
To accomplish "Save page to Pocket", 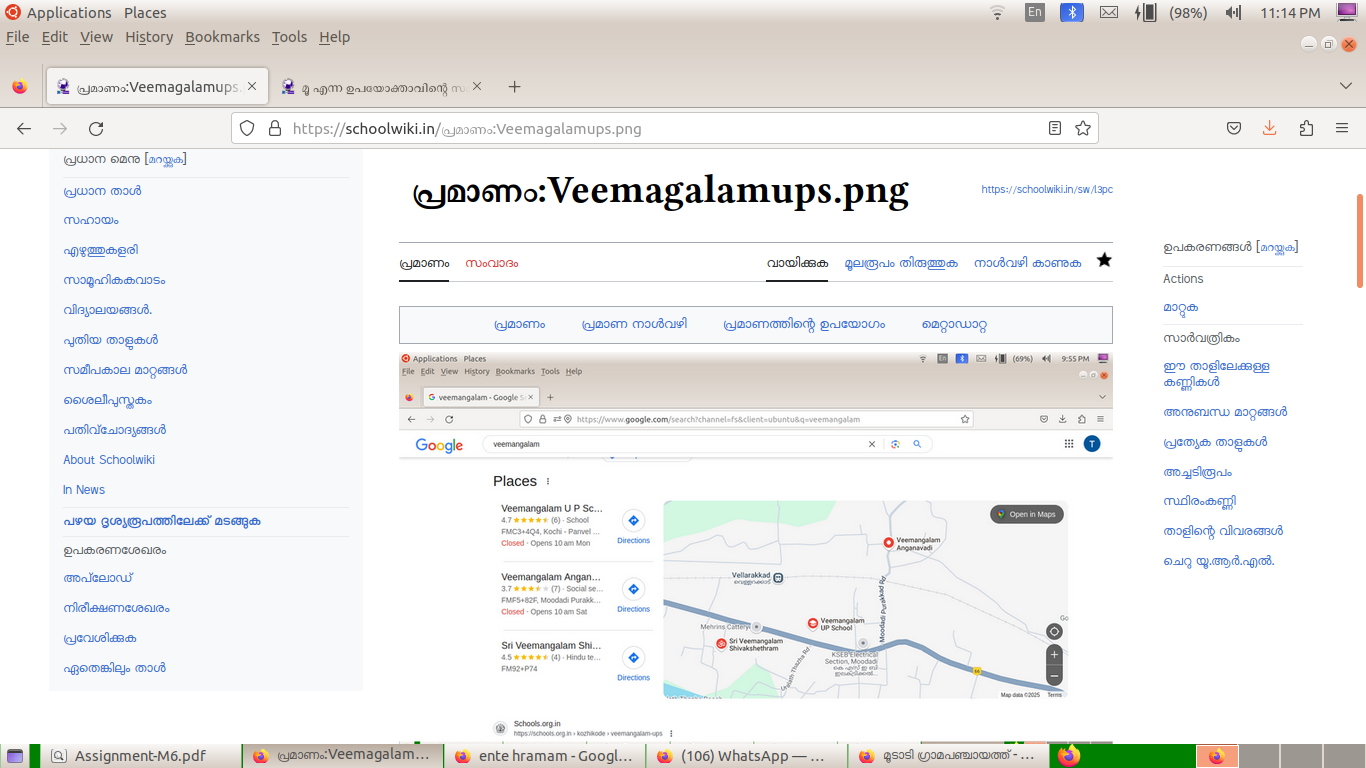I will 1234,129.
